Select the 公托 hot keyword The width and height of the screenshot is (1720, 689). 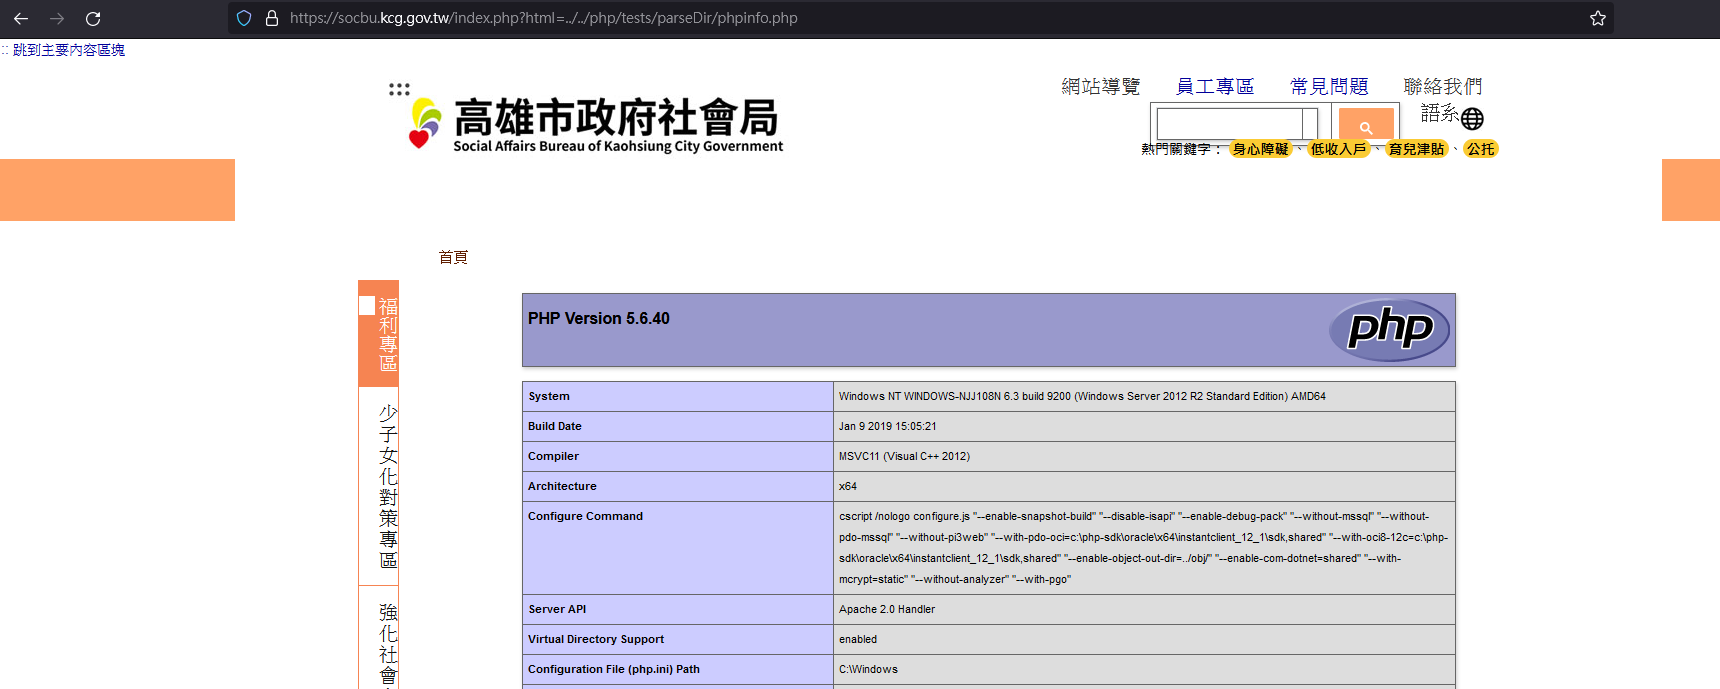click(x=1480, y=149)
